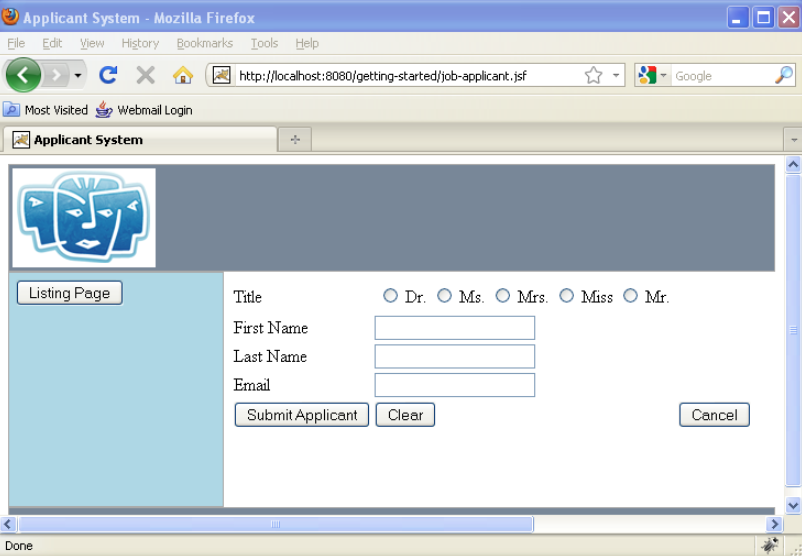Screen dimensions: 802x556
Task: Open the Bookmarks menu
Action: pos(204,43)
